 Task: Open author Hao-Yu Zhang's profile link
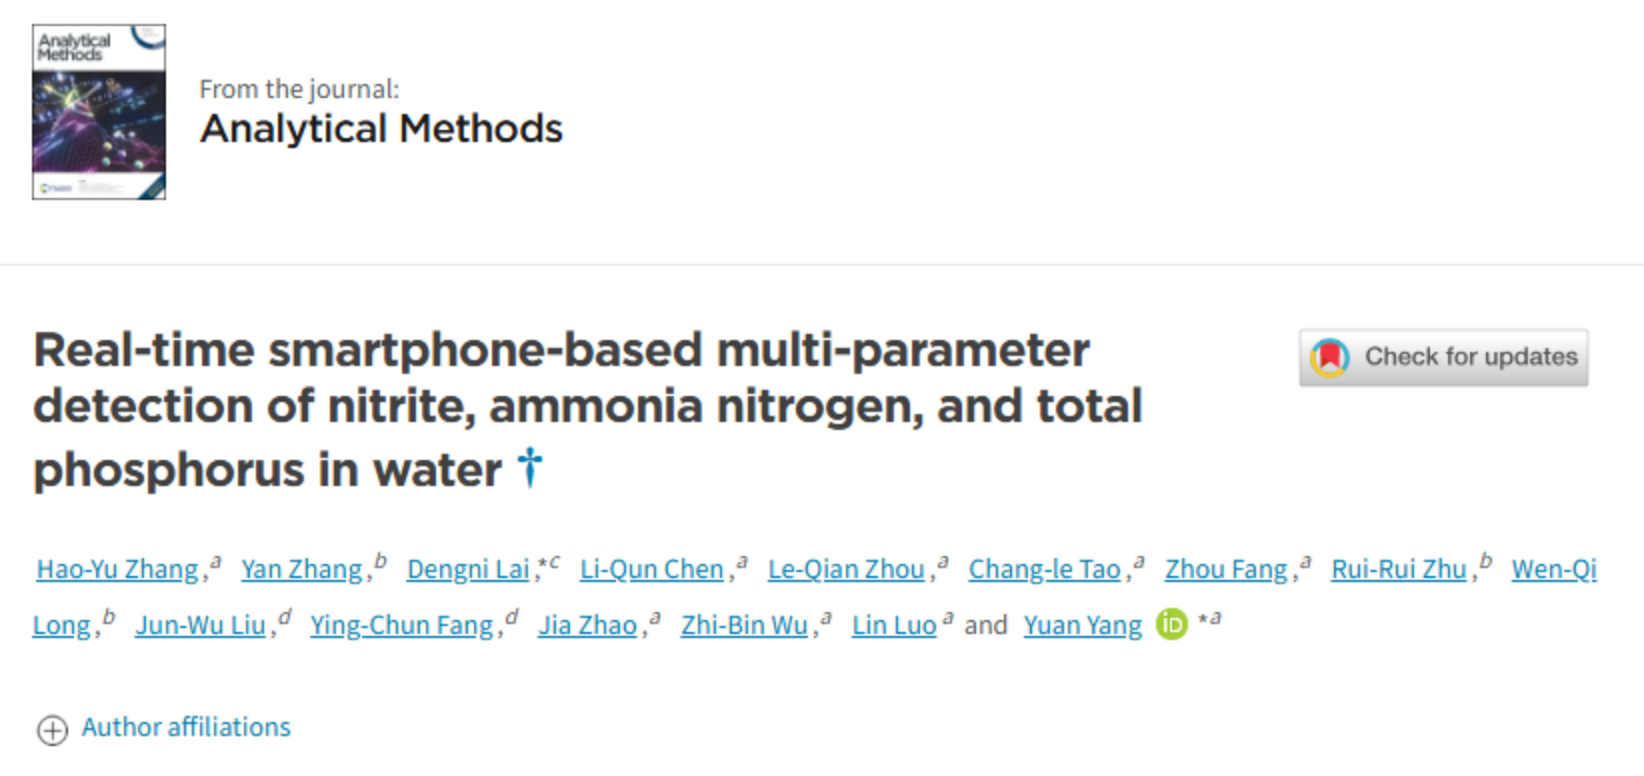click(118, 569)
